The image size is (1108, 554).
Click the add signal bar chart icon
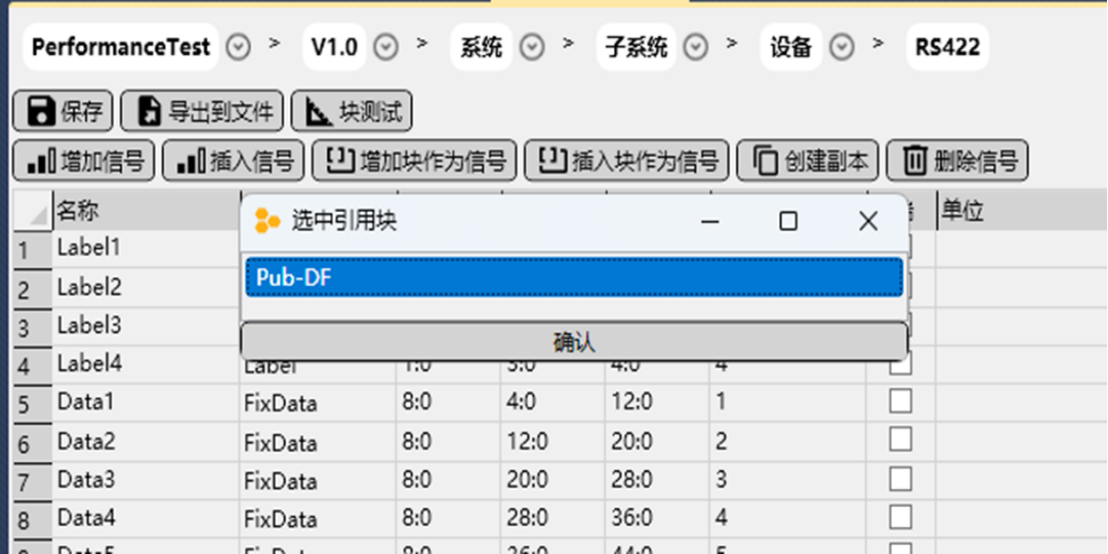(x=41, y=161)
